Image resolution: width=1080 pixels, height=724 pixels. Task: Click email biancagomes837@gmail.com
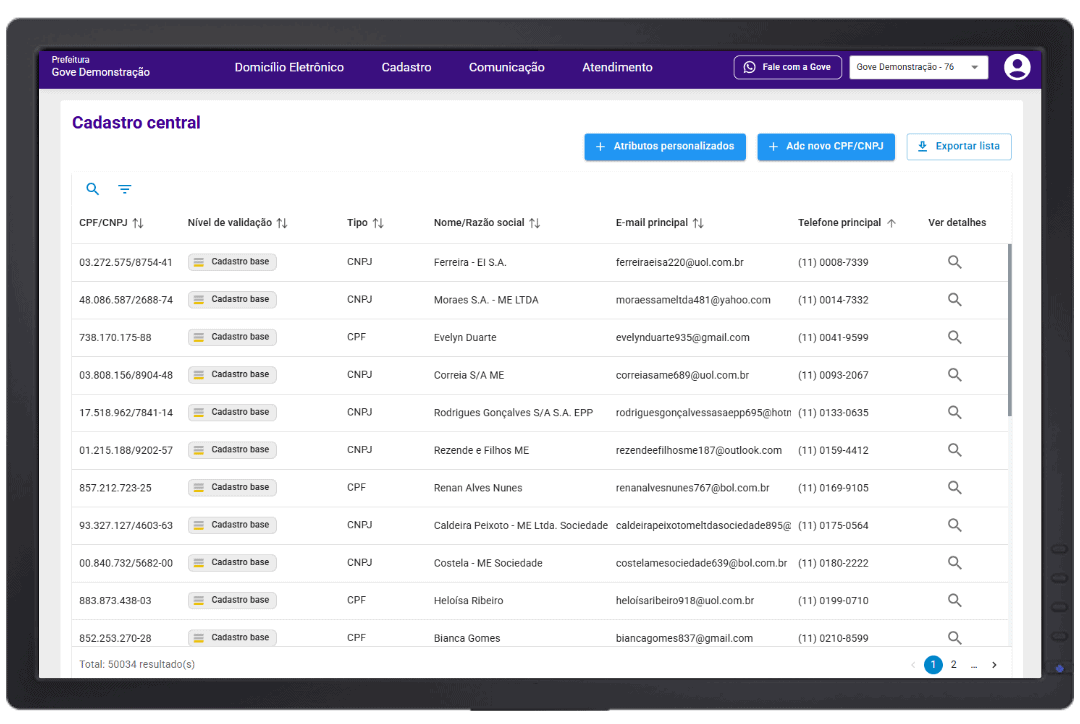[x=684, y=639]
